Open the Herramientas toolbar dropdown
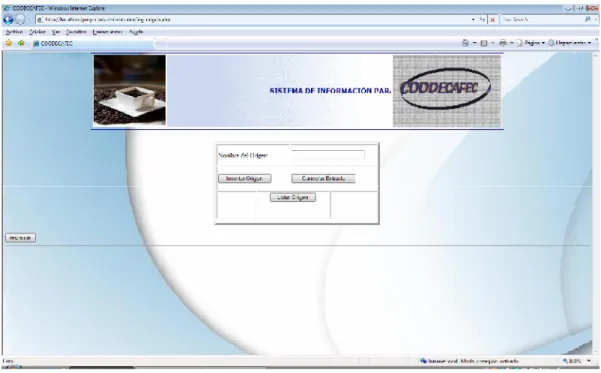This screenshot has height=373, width=601. pyautogui.click(x=570, y=43)
